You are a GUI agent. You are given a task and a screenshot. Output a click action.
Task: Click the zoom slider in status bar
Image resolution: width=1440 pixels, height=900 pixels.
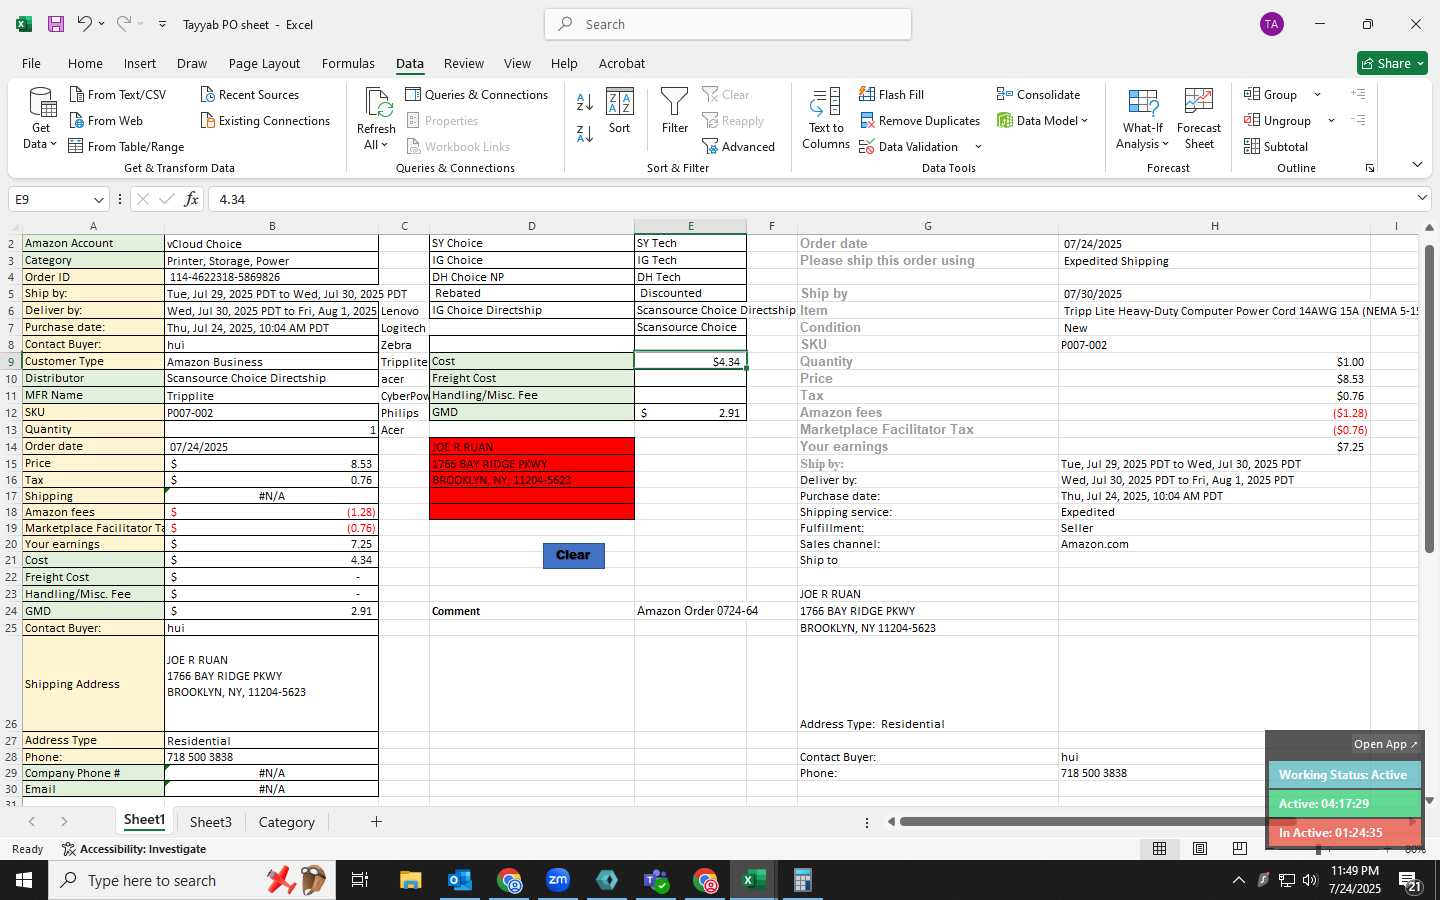1318,849
